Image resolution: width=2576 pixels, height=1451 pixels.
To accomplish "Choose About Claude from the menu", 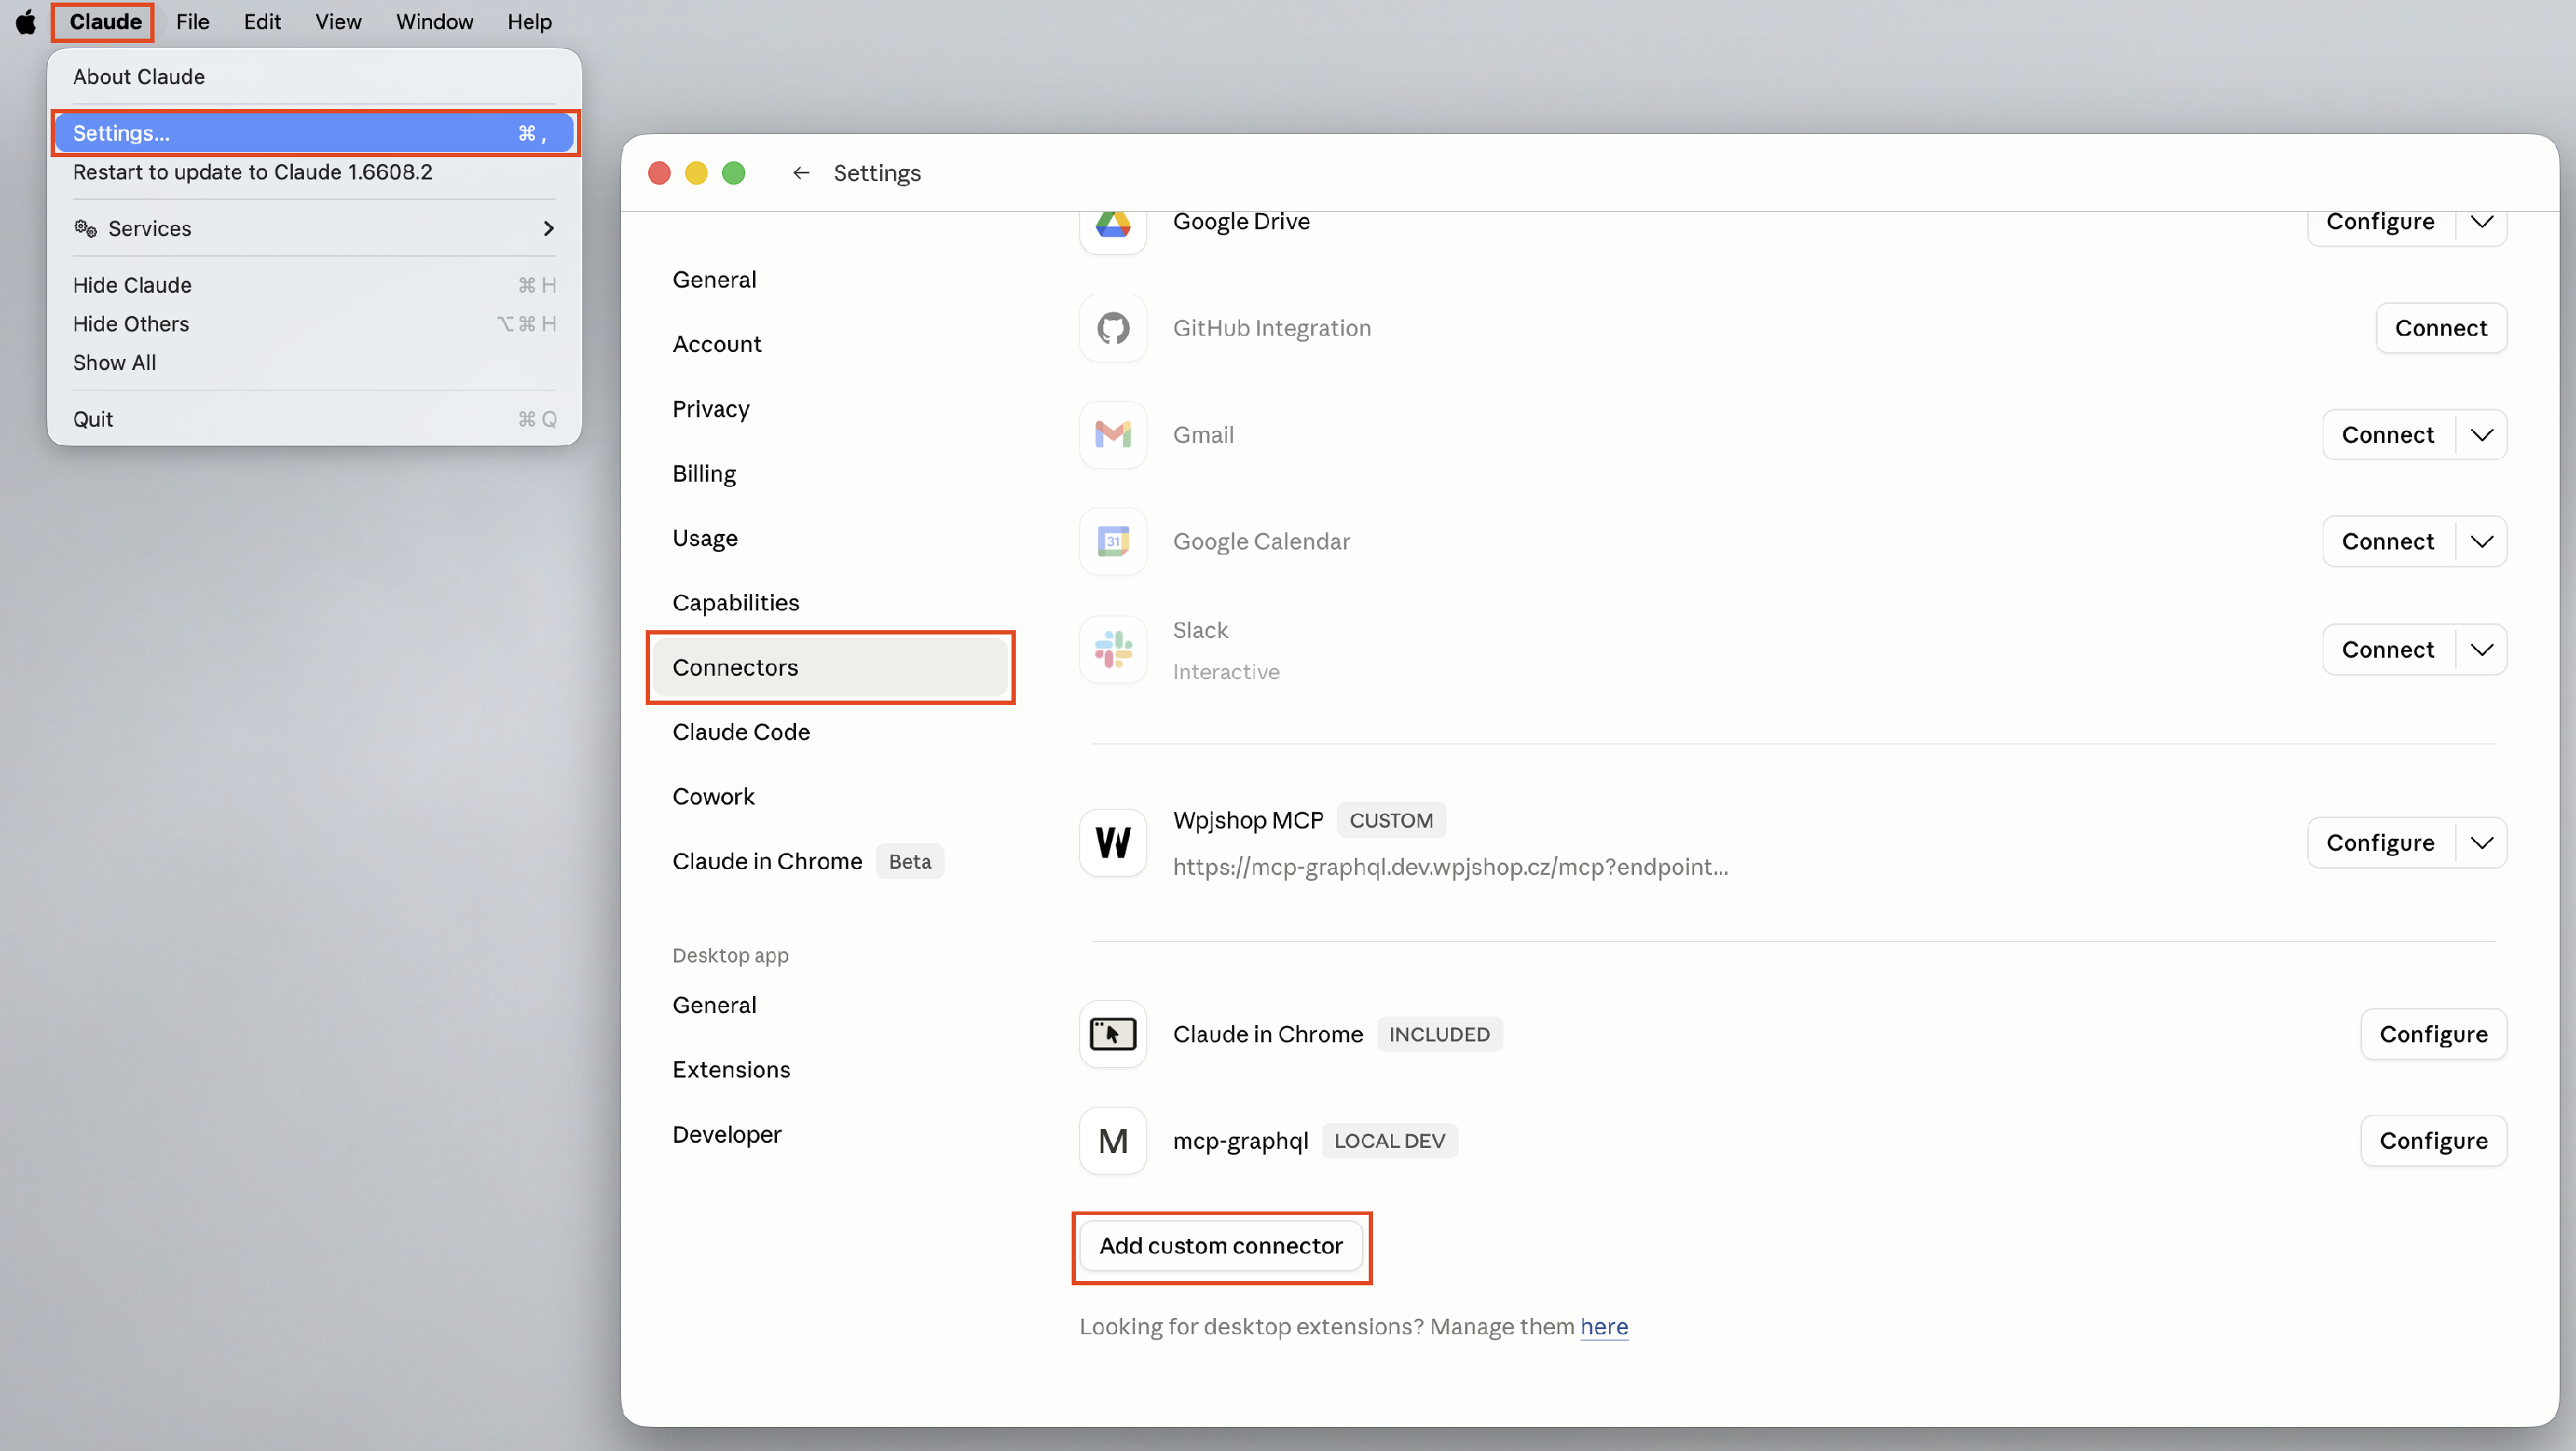I will click(314, 77).
